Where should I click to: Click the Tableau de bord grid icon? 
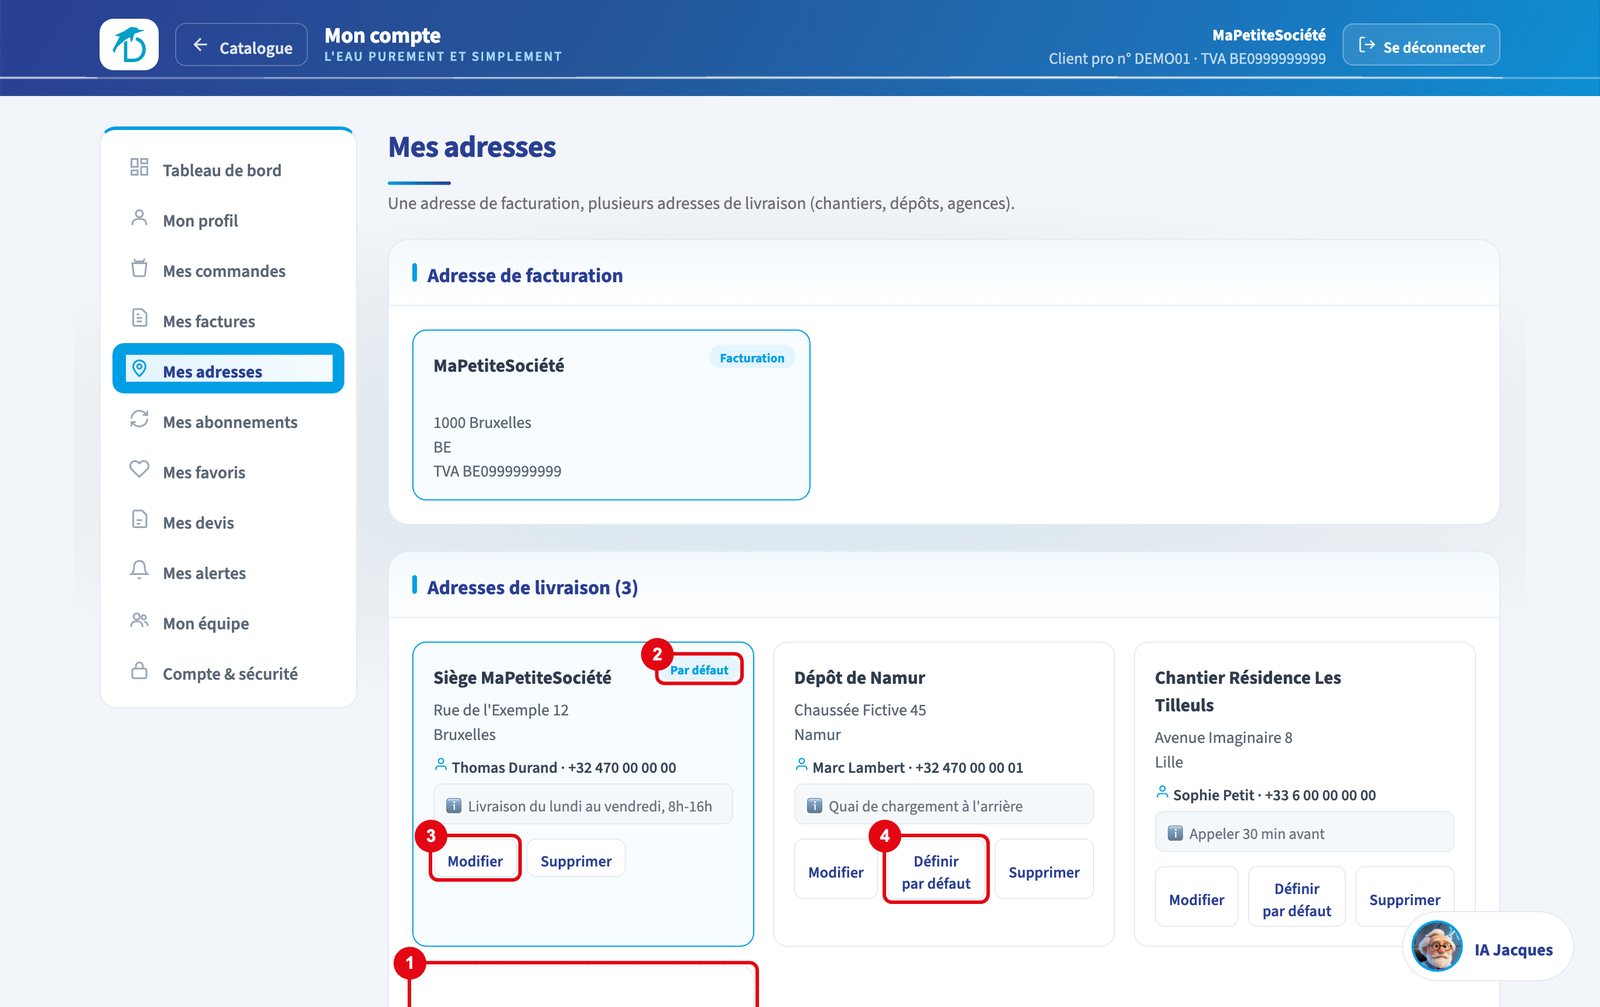139,167
